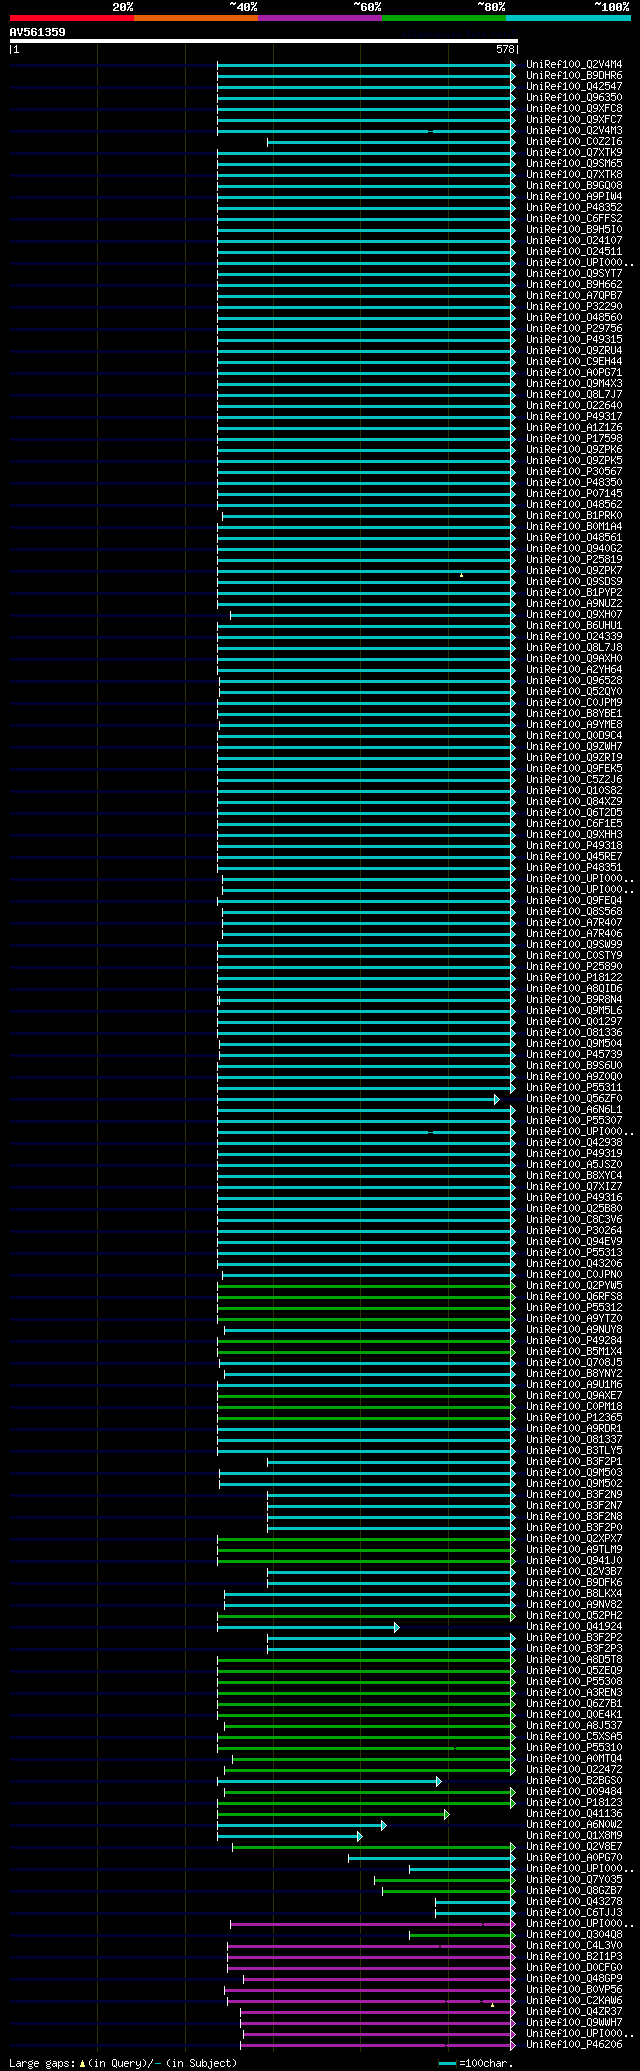Click the purple ~60% identity legend segment
The height and width of the screenshot is (2071, 640).
(320, 18)
